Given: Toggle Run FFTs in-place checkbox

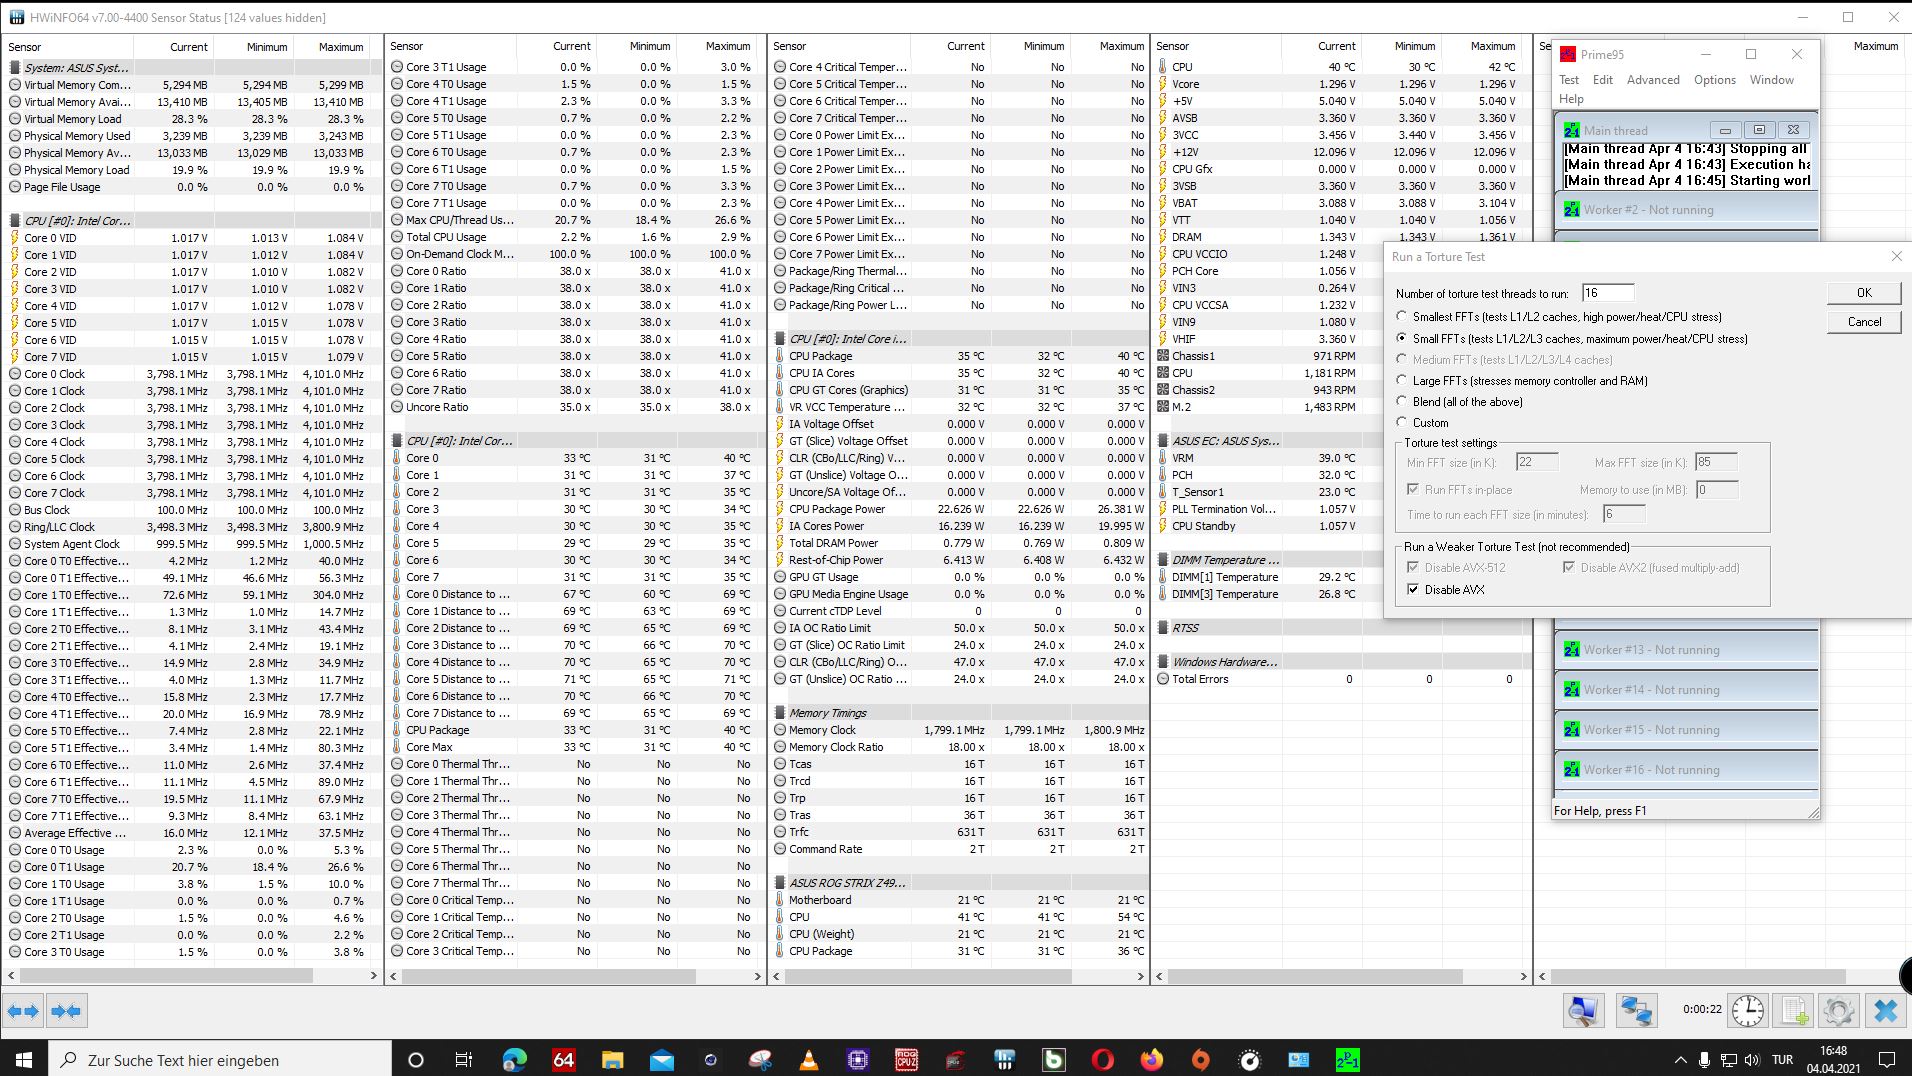Looking at the screenshot, I should [1412, 489].
